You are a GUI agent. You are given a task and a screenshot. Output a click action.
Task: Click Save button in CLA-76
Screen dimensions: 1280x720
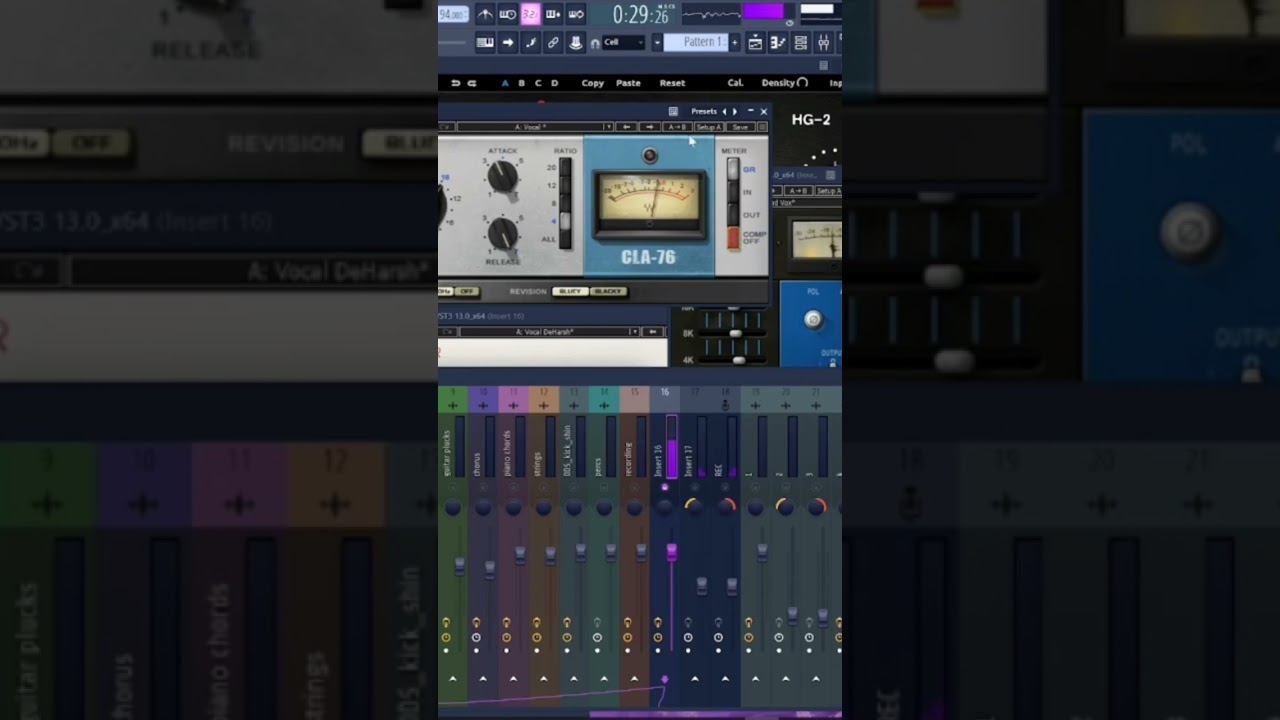coord(740,127)
